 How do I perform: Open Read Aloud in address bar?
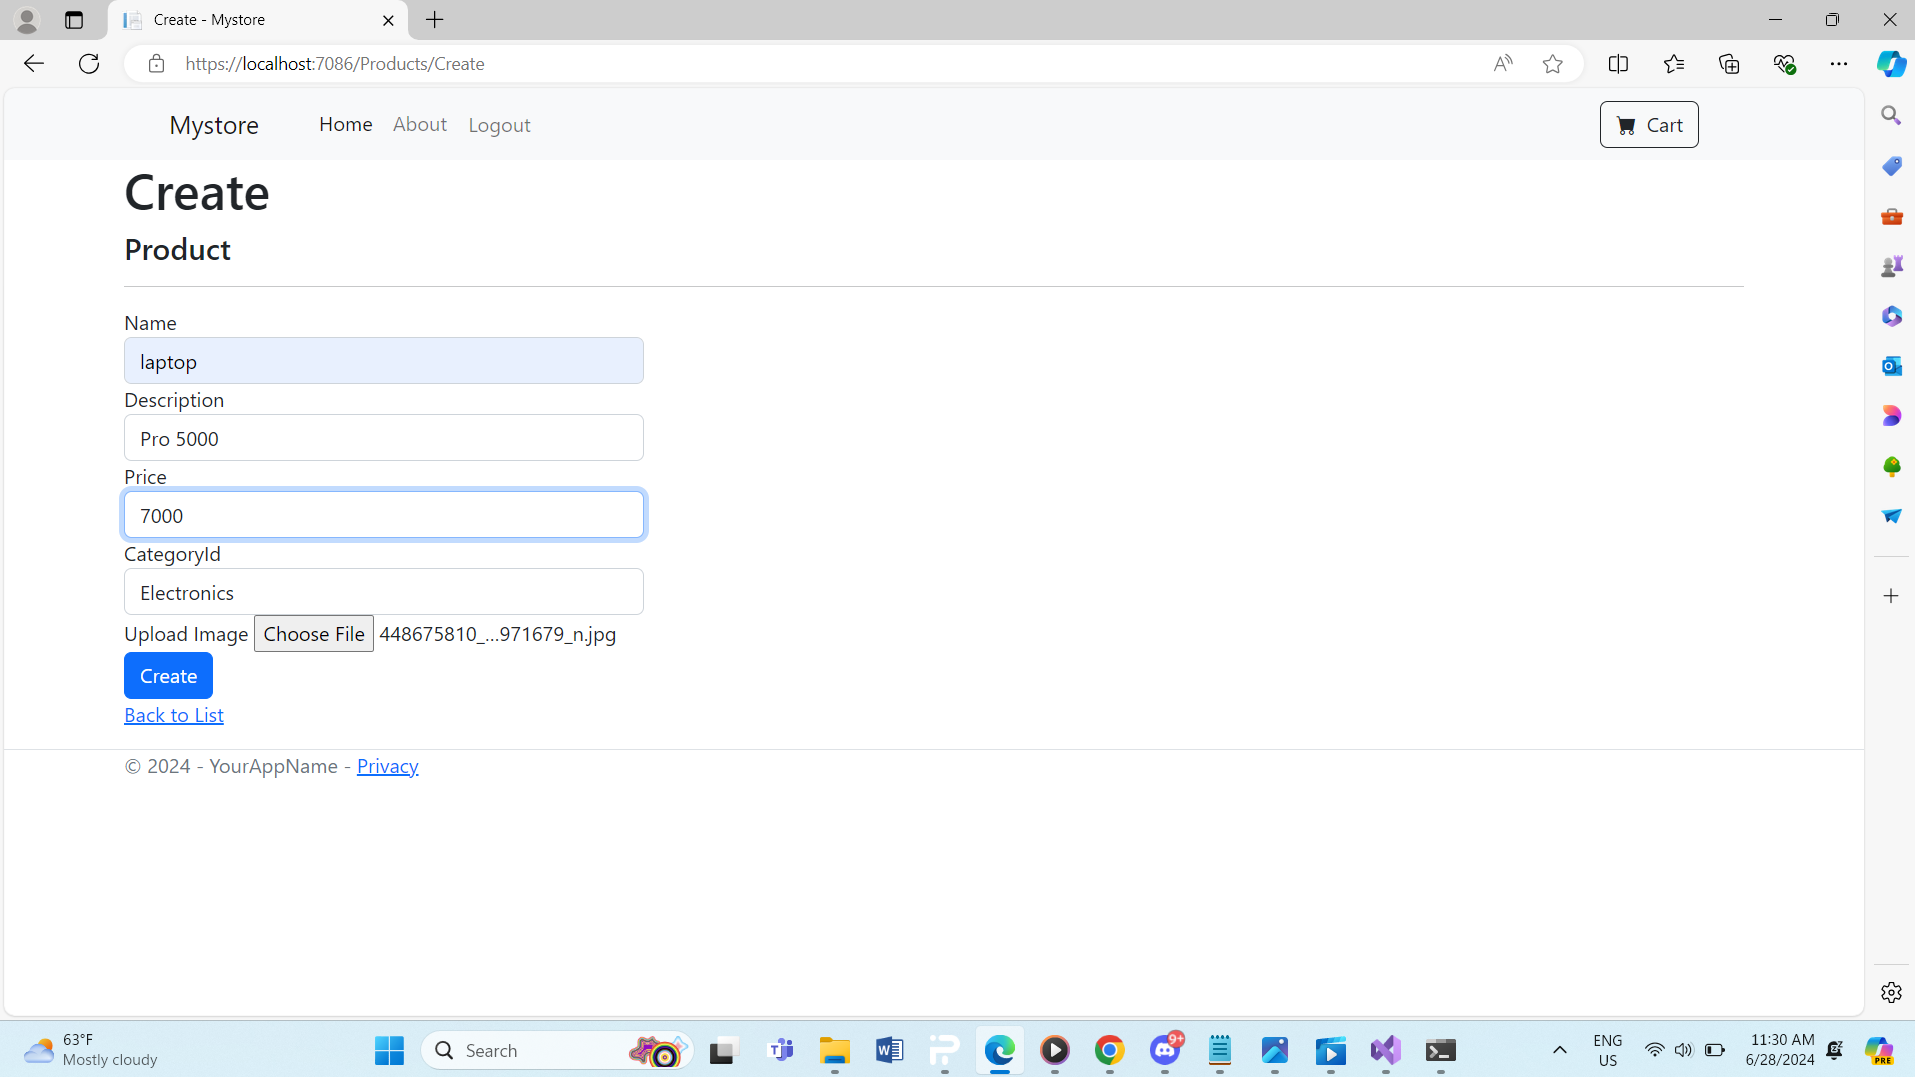point(1503,64)
